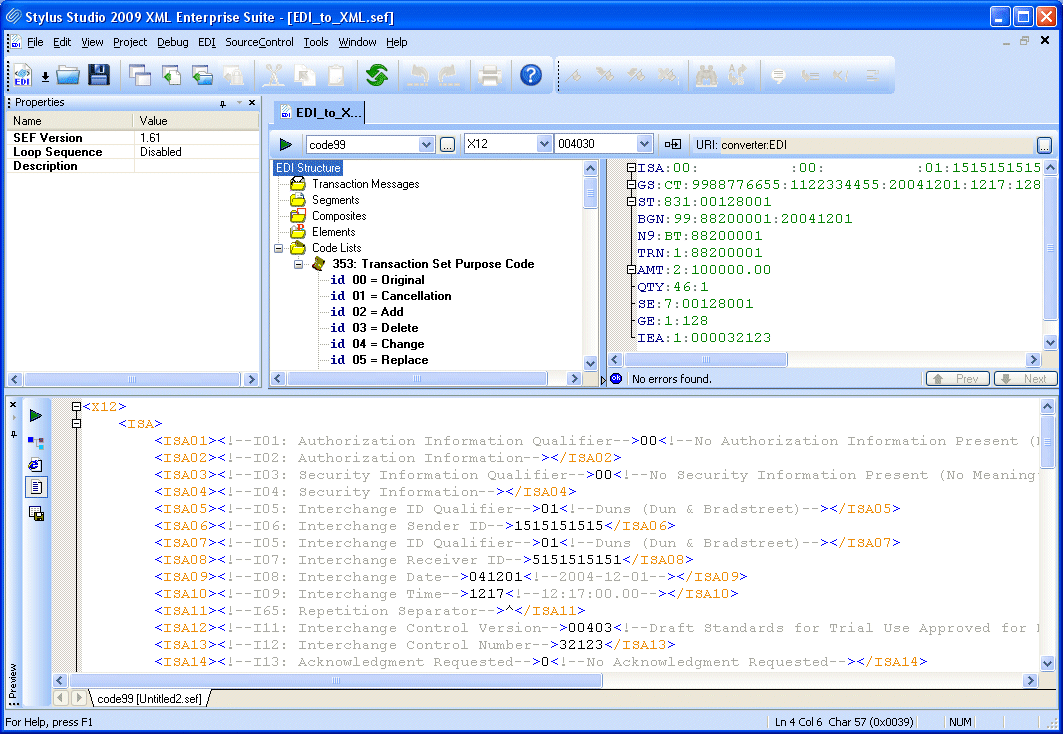Click the green Refresh arrows icon
This screenshot has height=734, width=1063.
377,75
